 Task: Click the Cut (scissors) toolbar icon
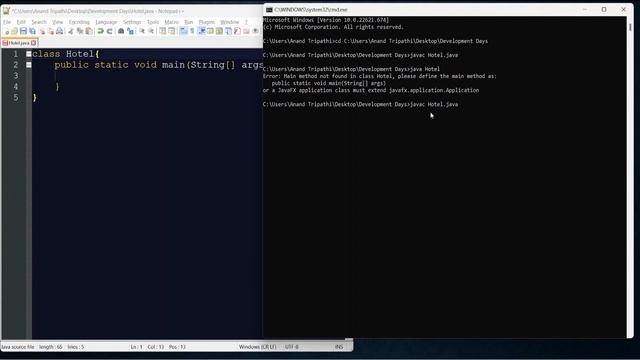[x=71, y=31]
